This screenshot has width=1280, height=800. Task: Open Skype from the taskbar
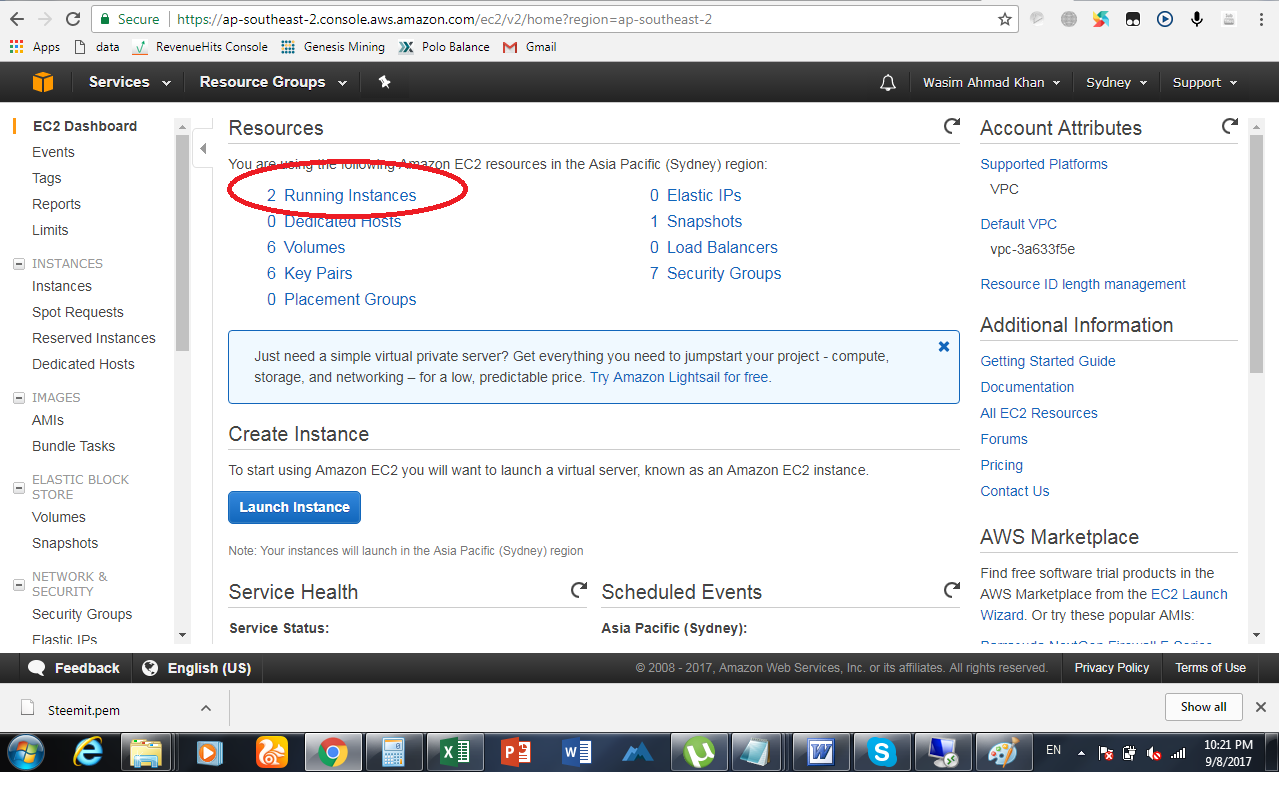click(x=881, y=752)
